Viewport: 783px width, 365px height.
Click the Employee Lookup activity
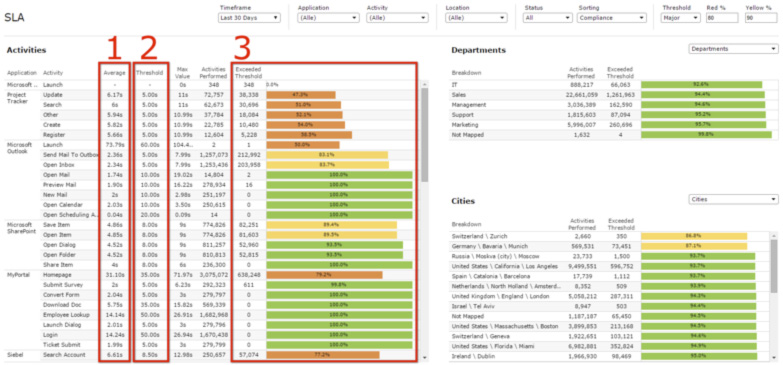[66, 315]
